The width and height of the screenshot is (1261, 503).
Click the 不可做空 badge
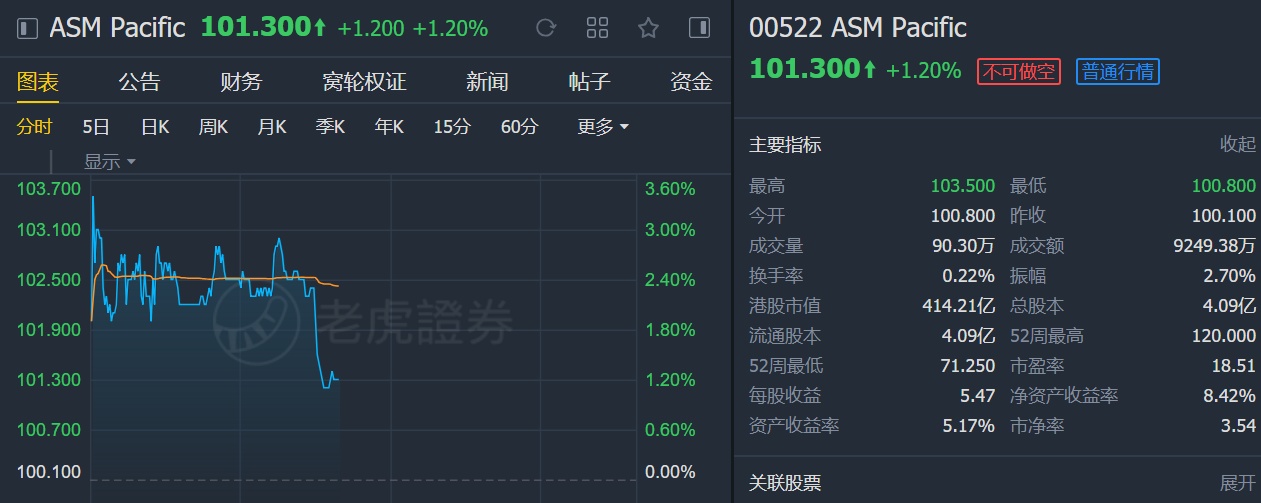[1018, 71]
